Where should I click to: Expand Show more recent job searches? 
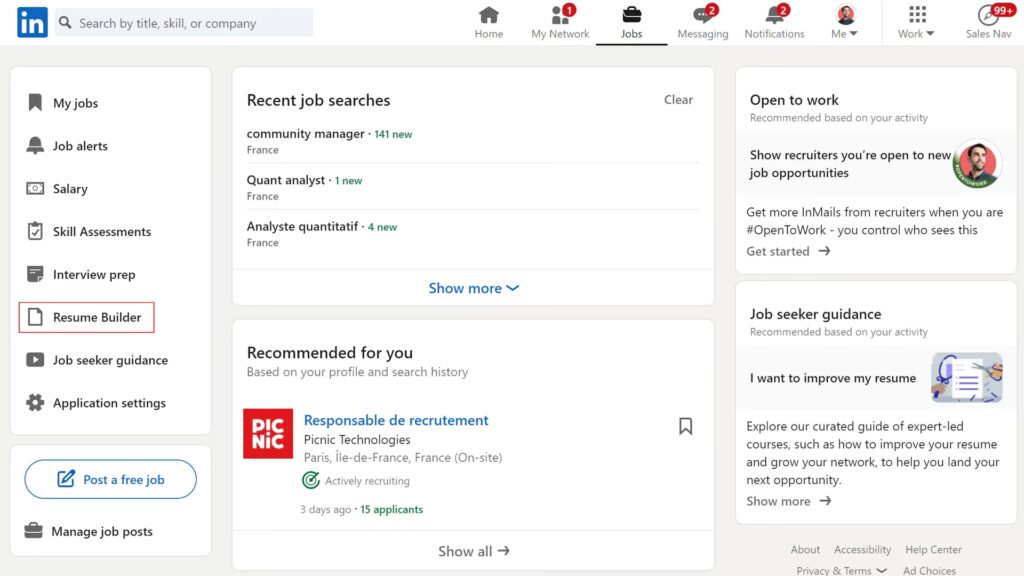pos(473,288)
